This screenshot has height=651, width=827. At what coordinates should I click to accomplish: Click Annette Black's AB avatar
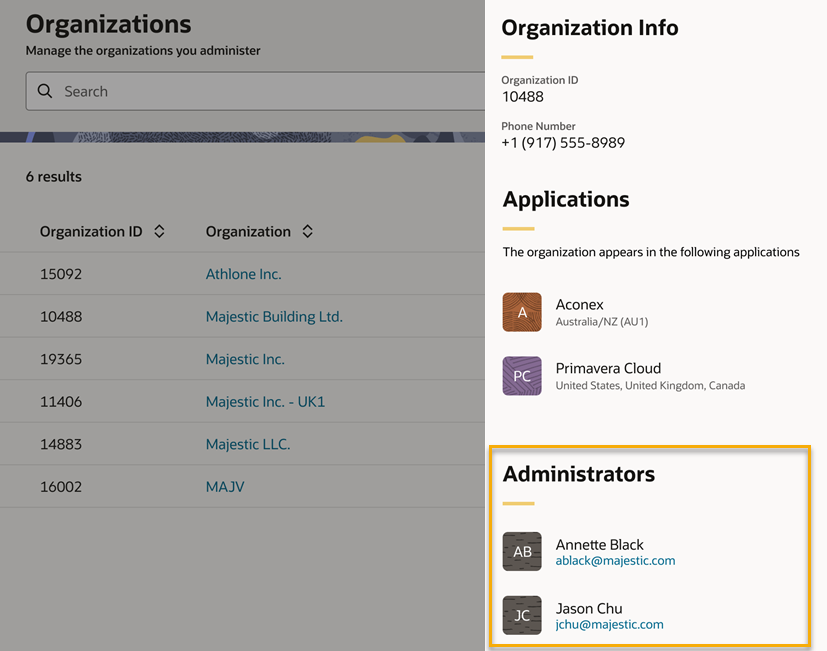[522, 552]
